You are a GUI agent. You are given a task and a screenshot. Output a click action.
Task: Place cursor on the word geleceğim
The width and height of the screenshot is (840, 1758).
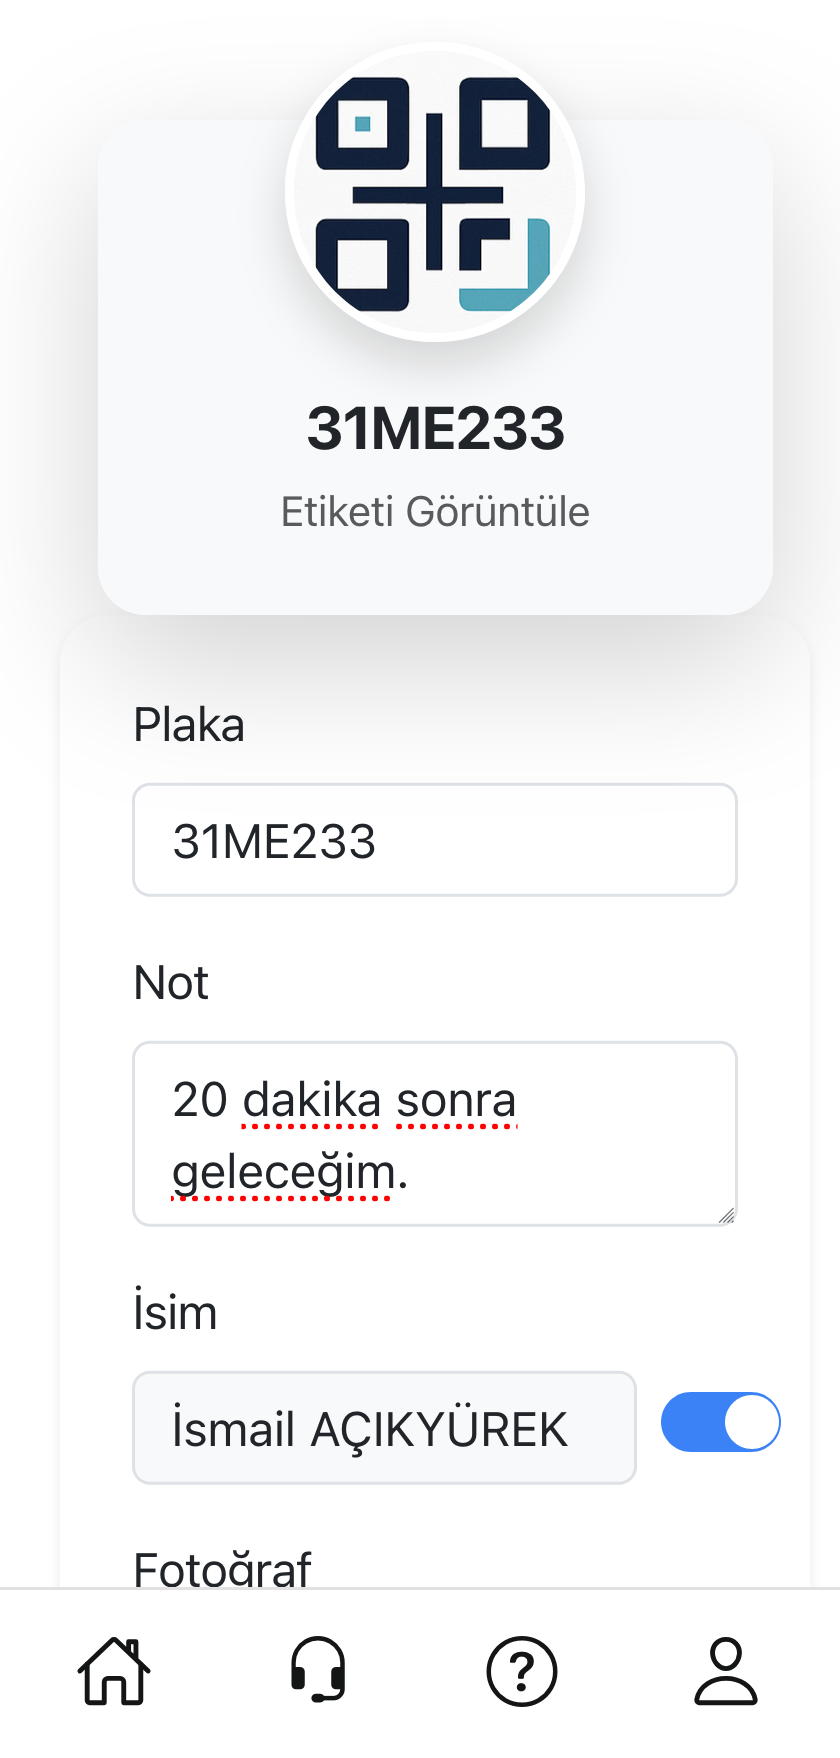tap(283, 1172)
